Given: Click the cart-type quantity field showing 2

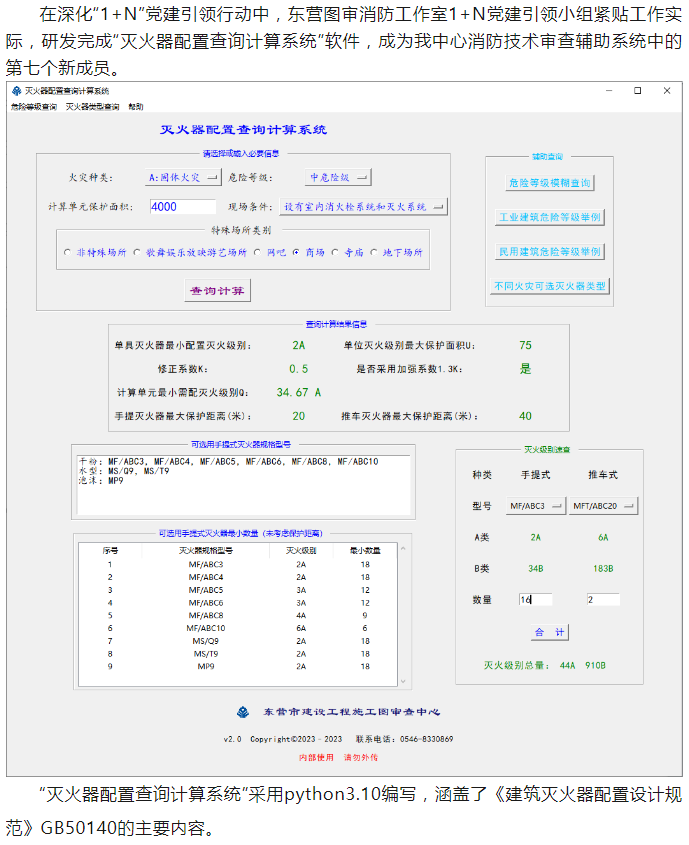Looking at the screenshot, I should coord(603,599).
